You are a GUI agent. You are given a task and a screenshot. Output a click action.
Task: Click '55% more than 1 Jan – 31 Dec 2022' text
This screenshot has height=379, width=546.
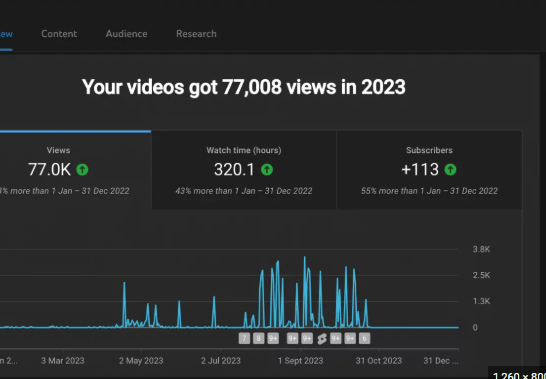(429, 191)
